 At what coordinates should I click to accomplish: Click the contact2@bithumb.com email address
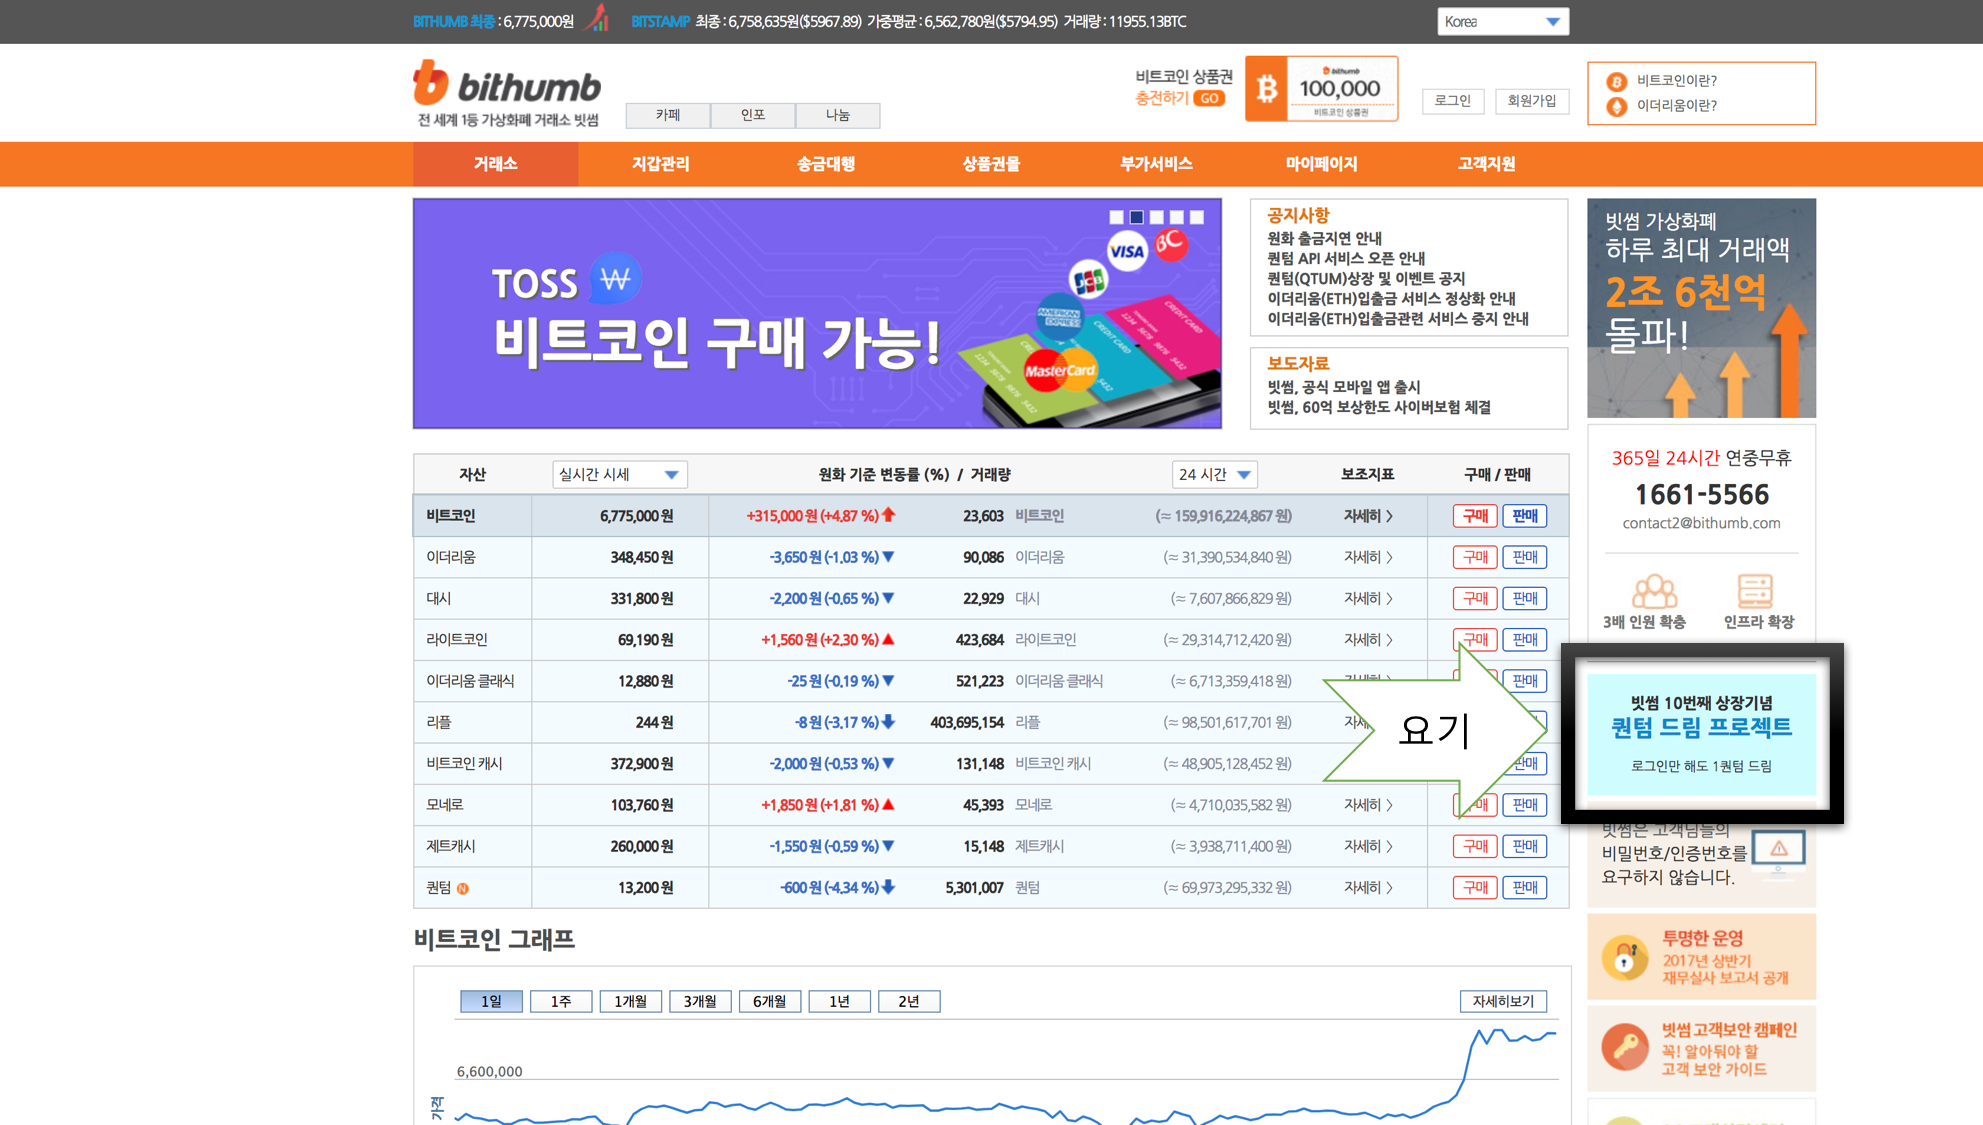click(1701, 523)
